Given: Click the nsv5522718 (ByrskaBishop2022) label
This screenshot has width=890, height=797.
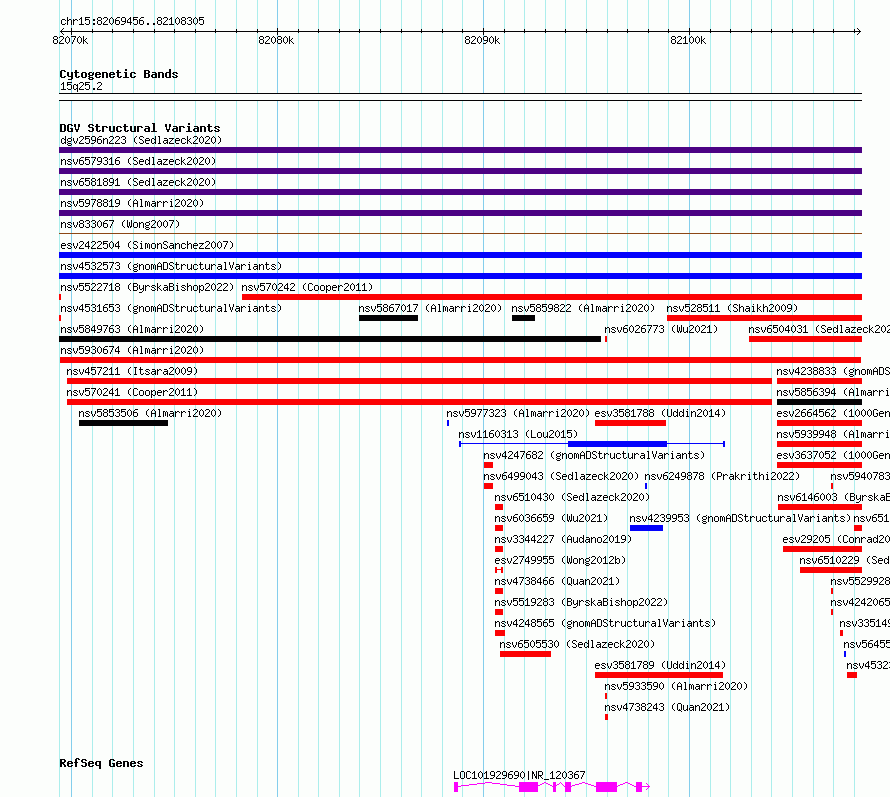Looking at the screenshot, I should pos(147,287).
